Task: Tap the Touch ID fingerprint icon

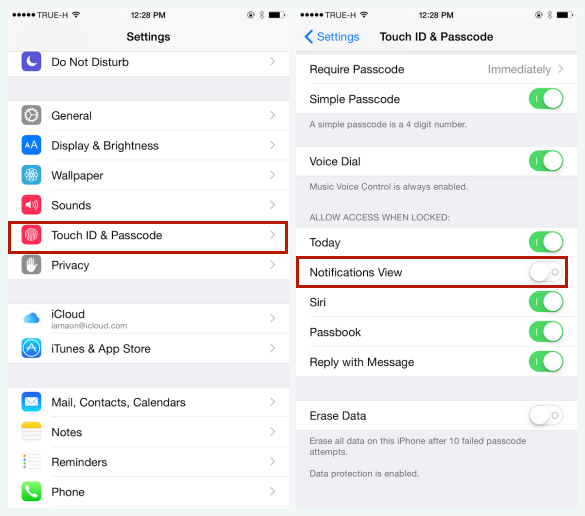Action: click(31, 235)
